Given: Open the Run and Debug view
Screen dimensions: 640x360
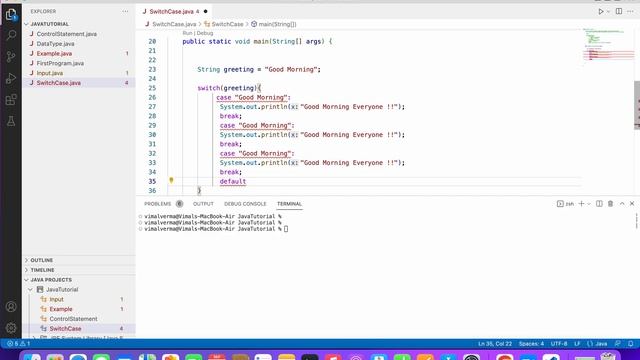Looking at the screenshot, I should [x=11, y=78].
